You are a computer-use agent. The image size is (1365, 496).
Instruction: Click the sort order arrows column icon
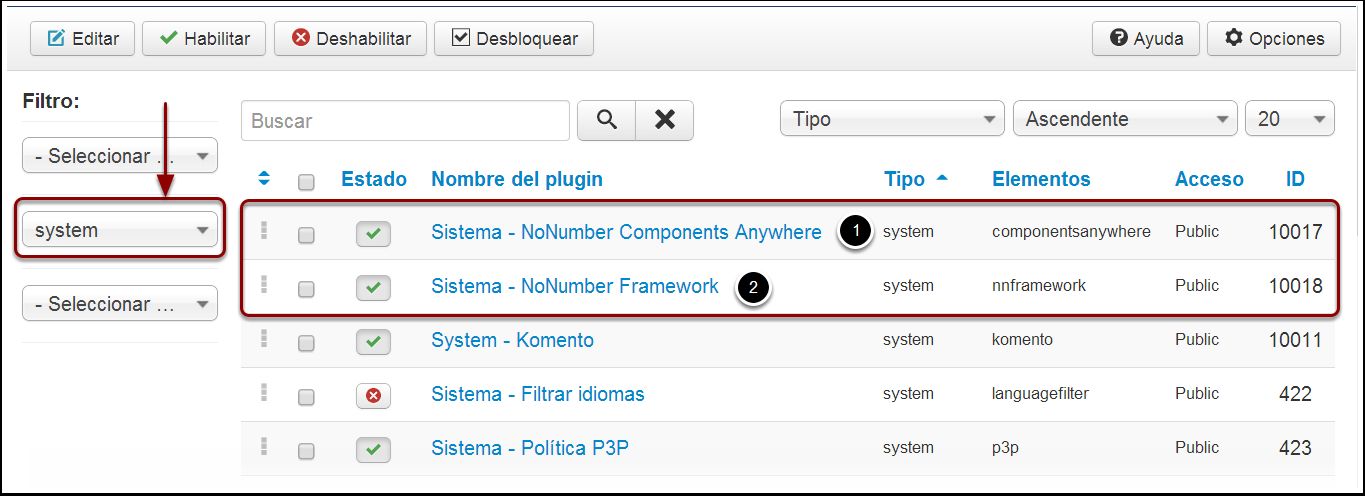click(x=264, y=179)
